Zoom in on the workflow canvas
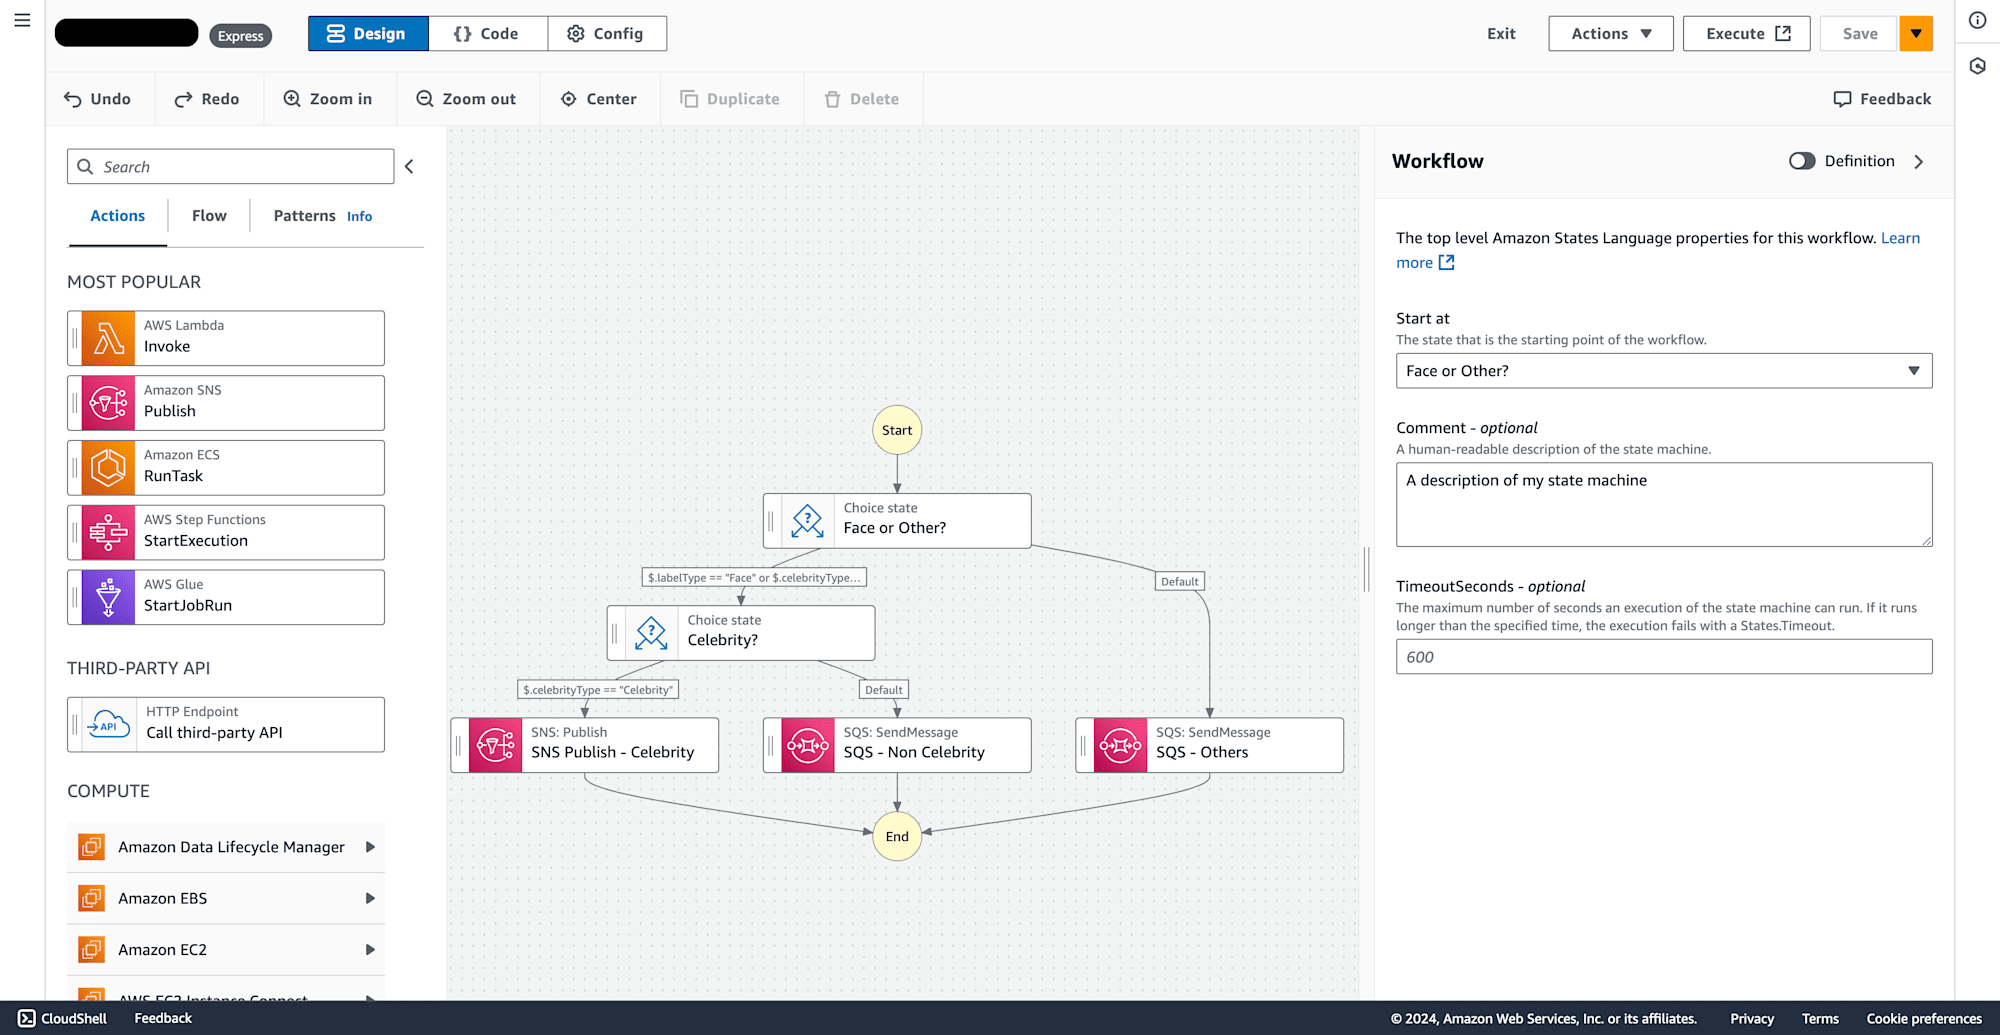This screenshot has height=1035, width=2000. [328, 99]
